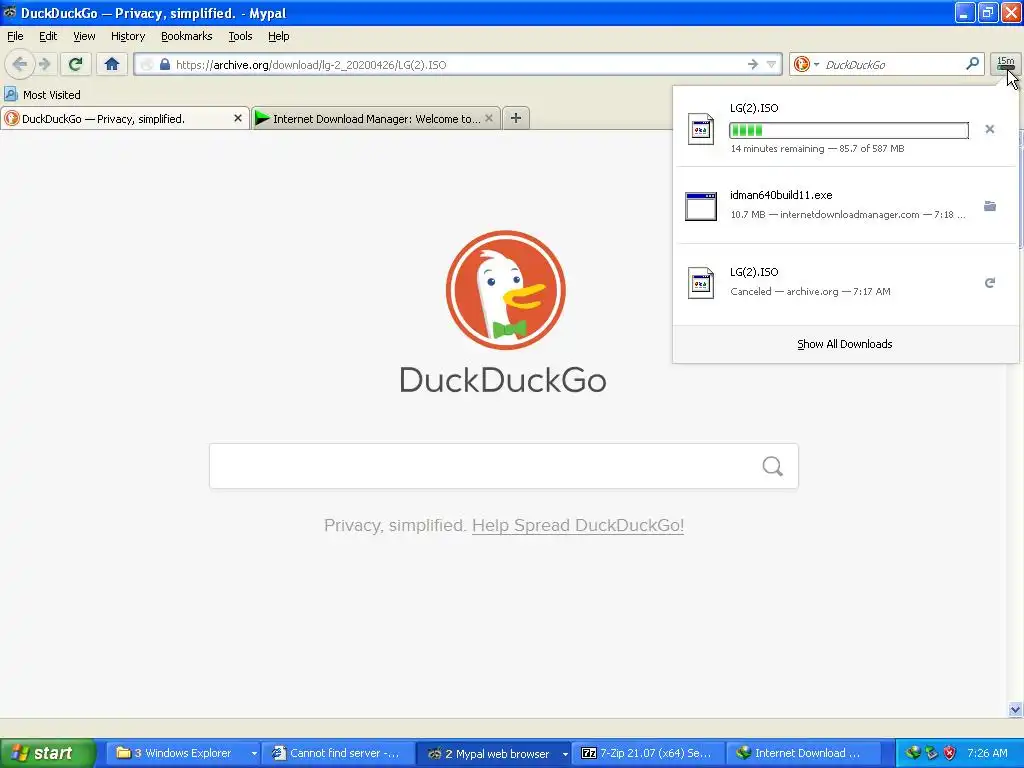Switch to 7-Zip 21.07 taskbar window
The image size is (1024, 768).
coord(647,753)
